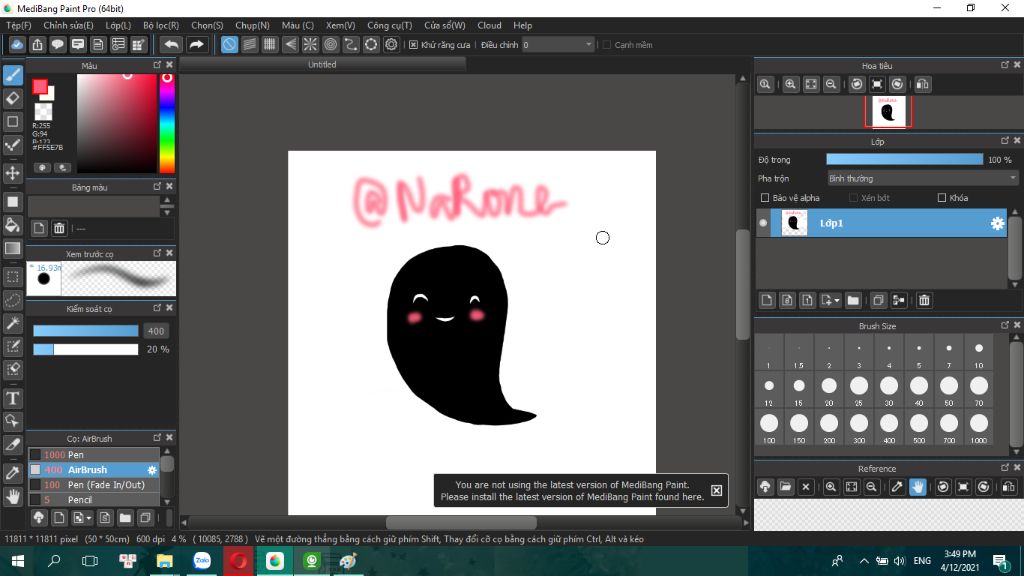The image size is (1024, 576).
Task: Enable crosshatch grid snap guide
Action: (270, 44)
